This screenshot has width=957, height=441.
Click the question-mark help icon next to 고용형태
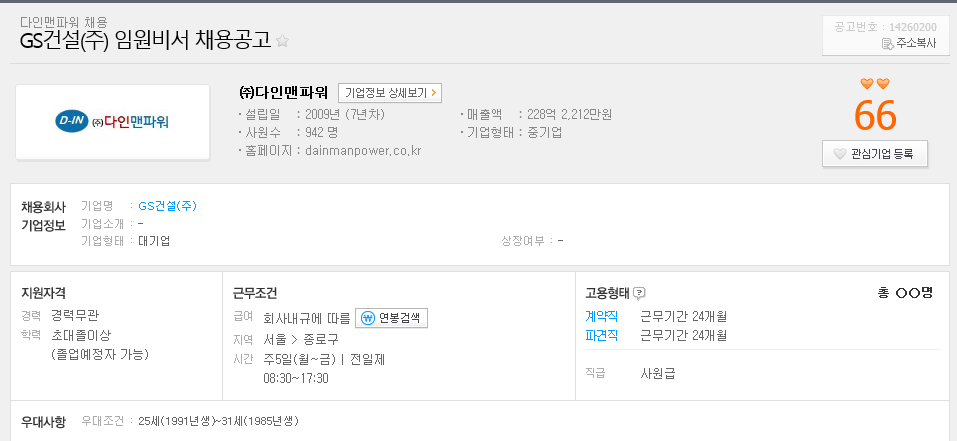[638, 293]
